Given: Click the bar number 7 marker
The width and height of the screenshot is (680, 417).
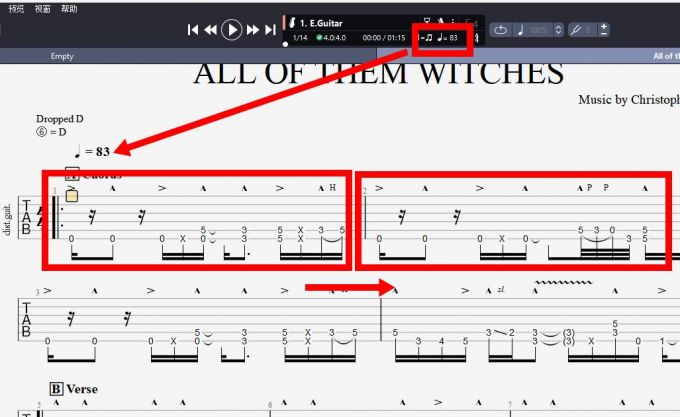Looking at the screenshot, I should pyautogui.click(x=510, y=404).
